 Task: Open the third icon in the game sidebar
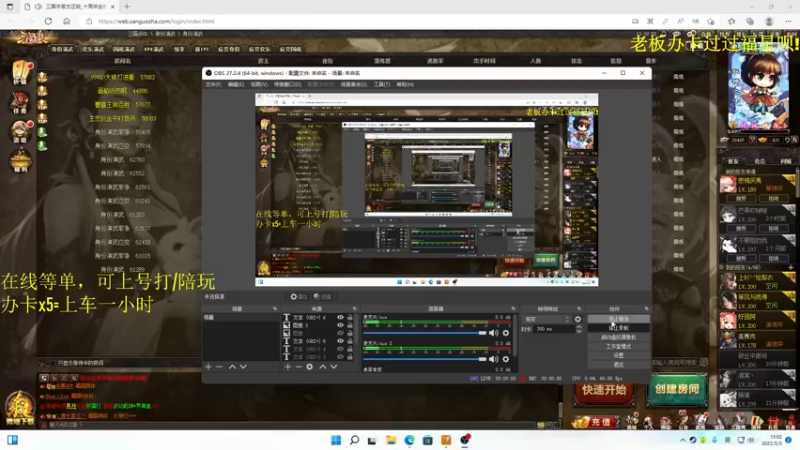21,132
